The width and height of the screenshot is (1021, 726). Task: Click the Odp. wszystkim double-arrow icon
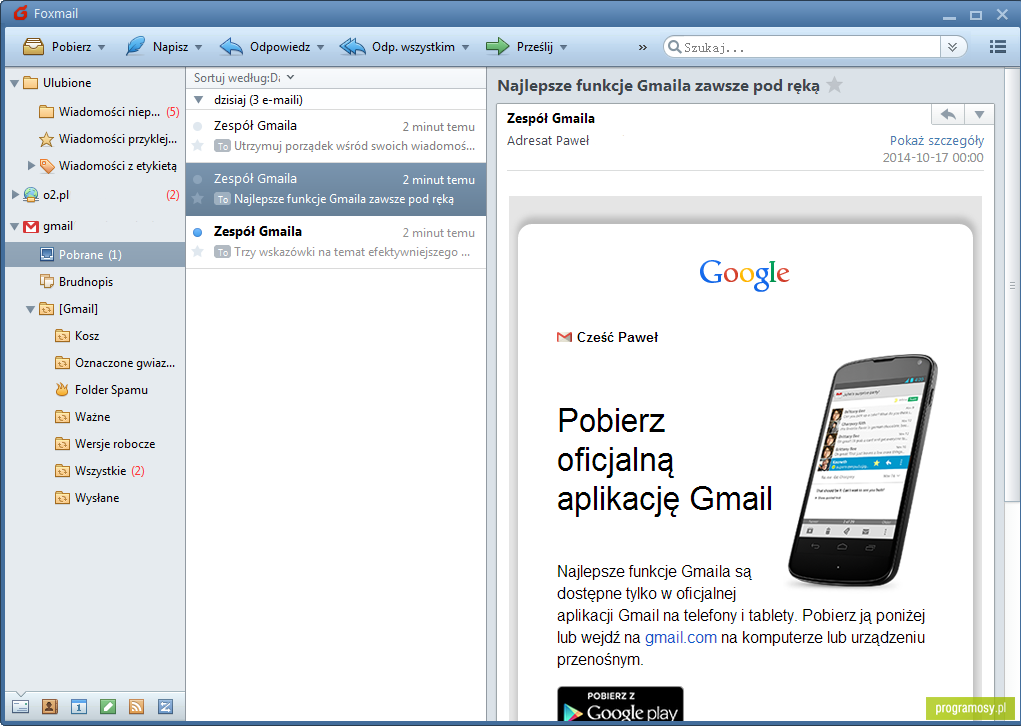tap(352, 46)
